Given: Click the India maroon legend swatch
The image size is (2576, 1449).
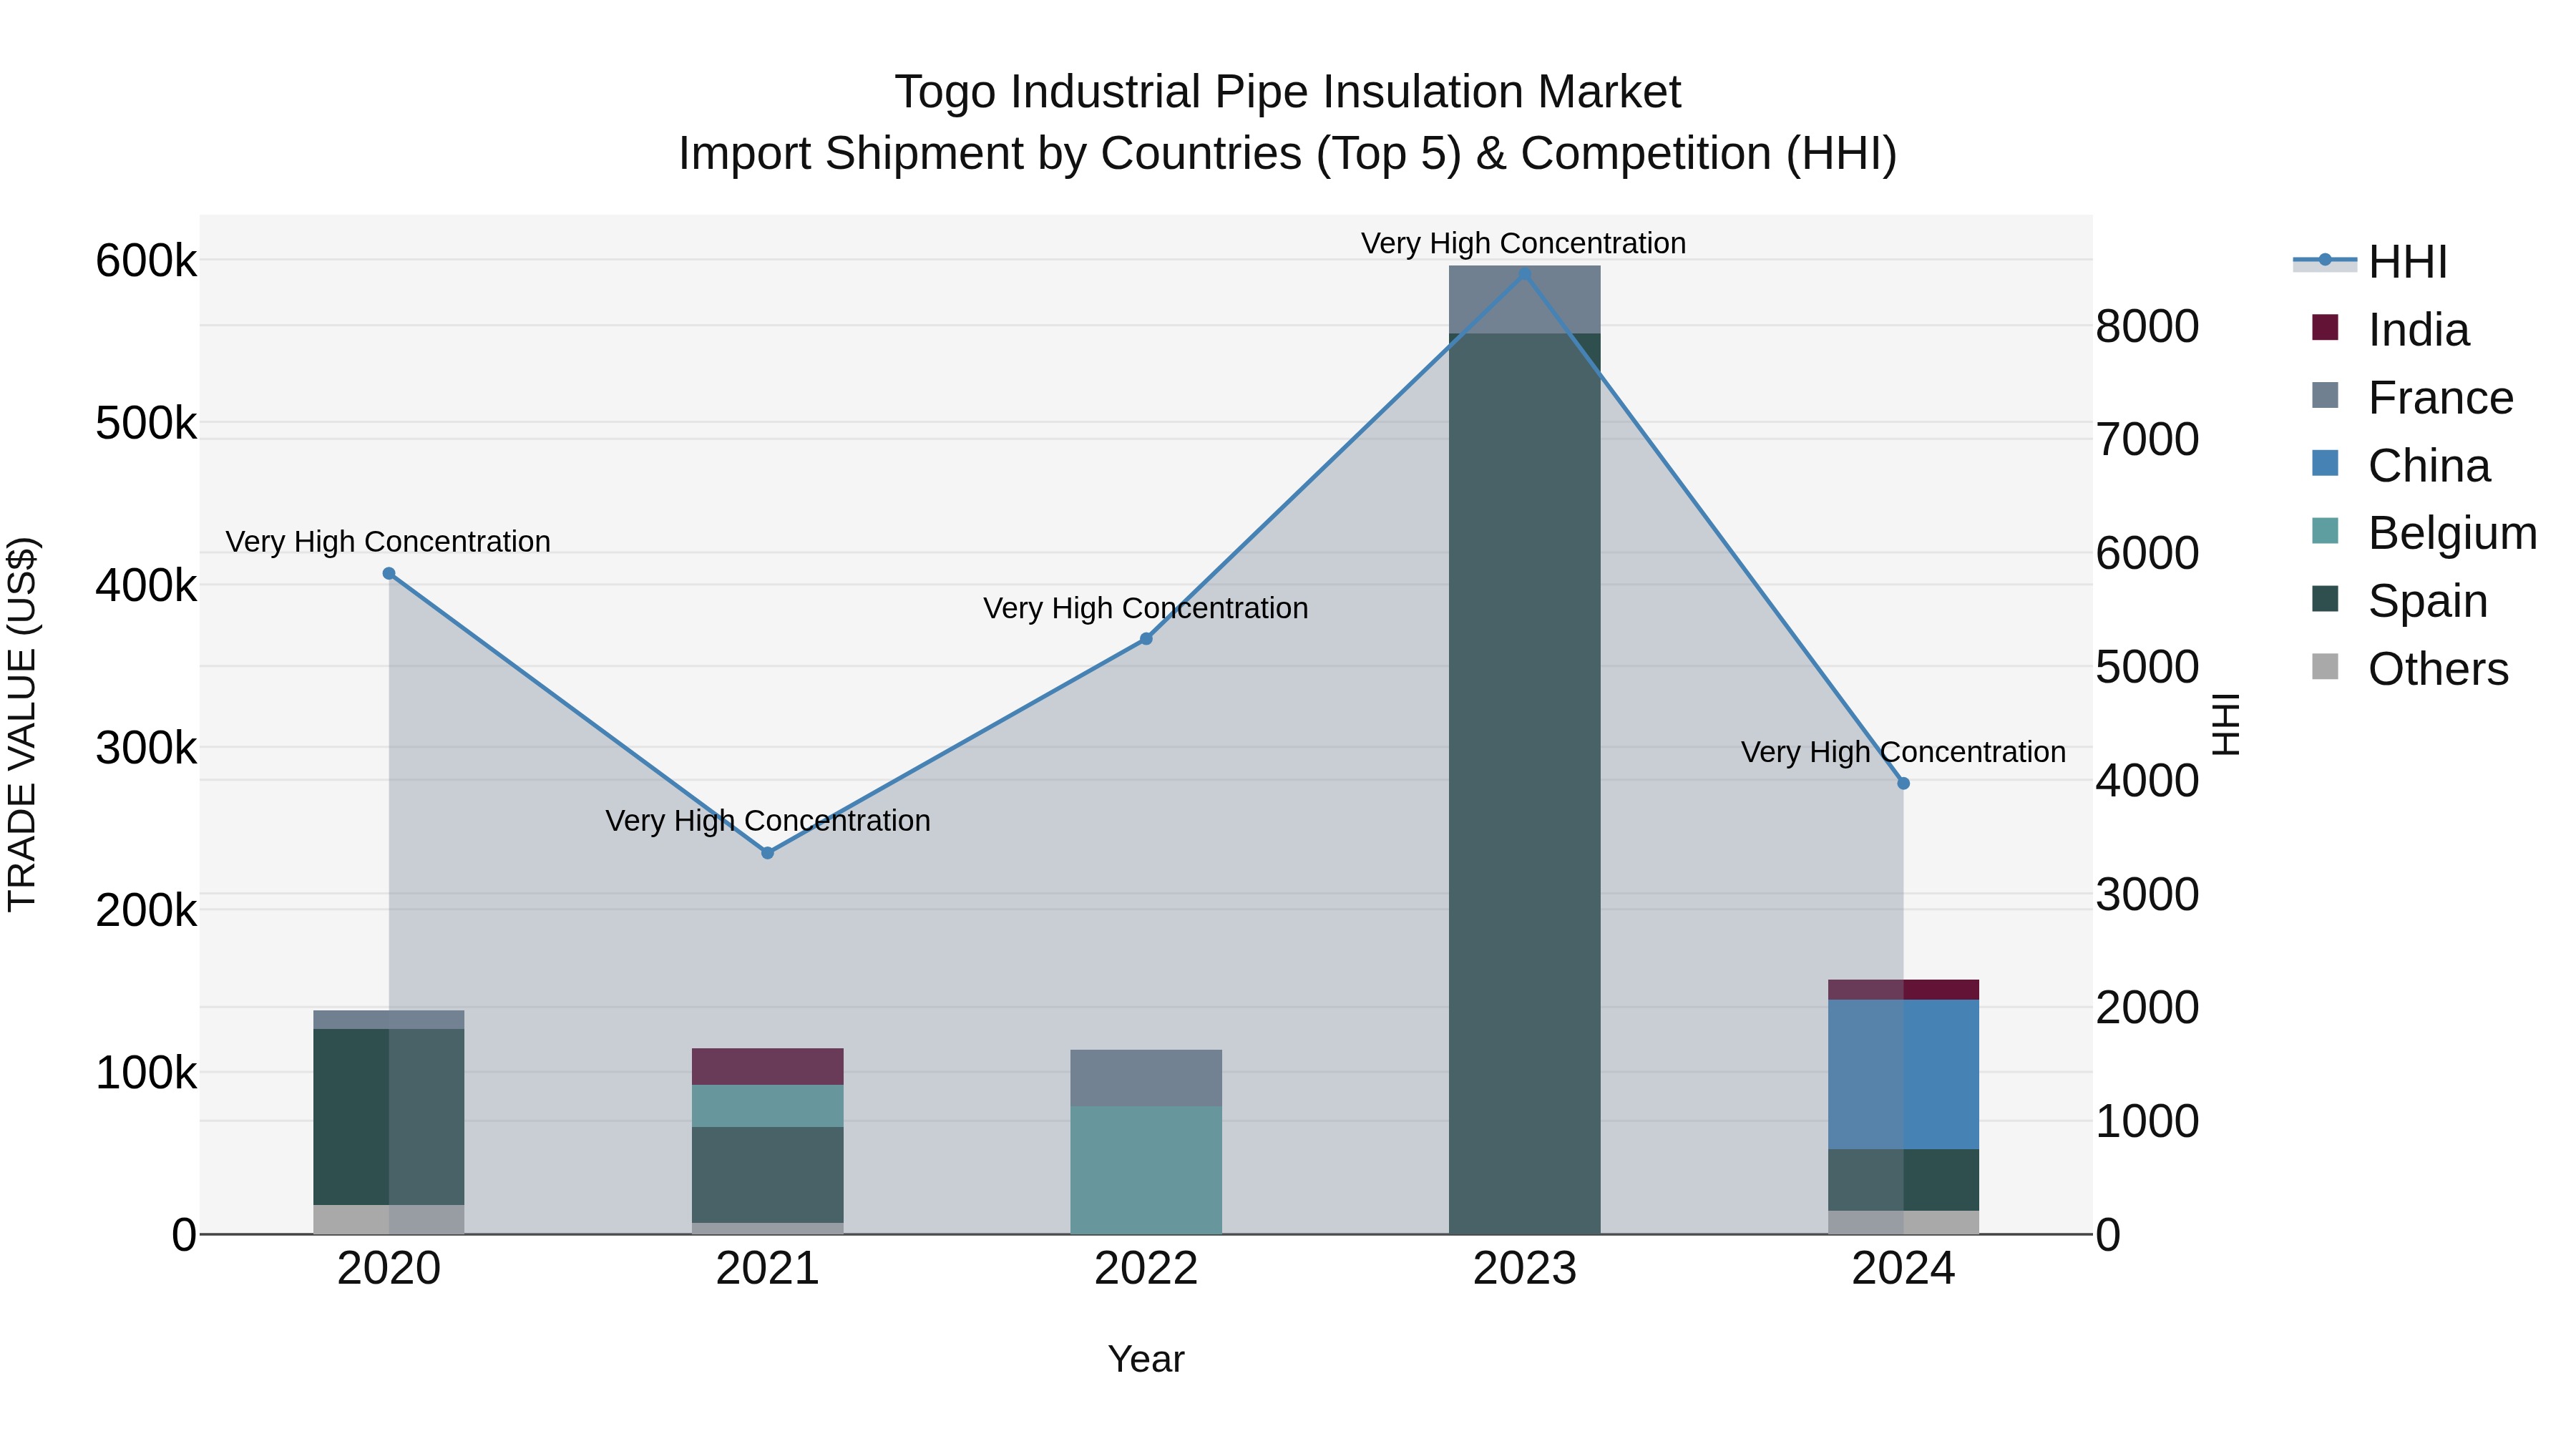Looking at the screenshot, I should tap(2325, 327).
